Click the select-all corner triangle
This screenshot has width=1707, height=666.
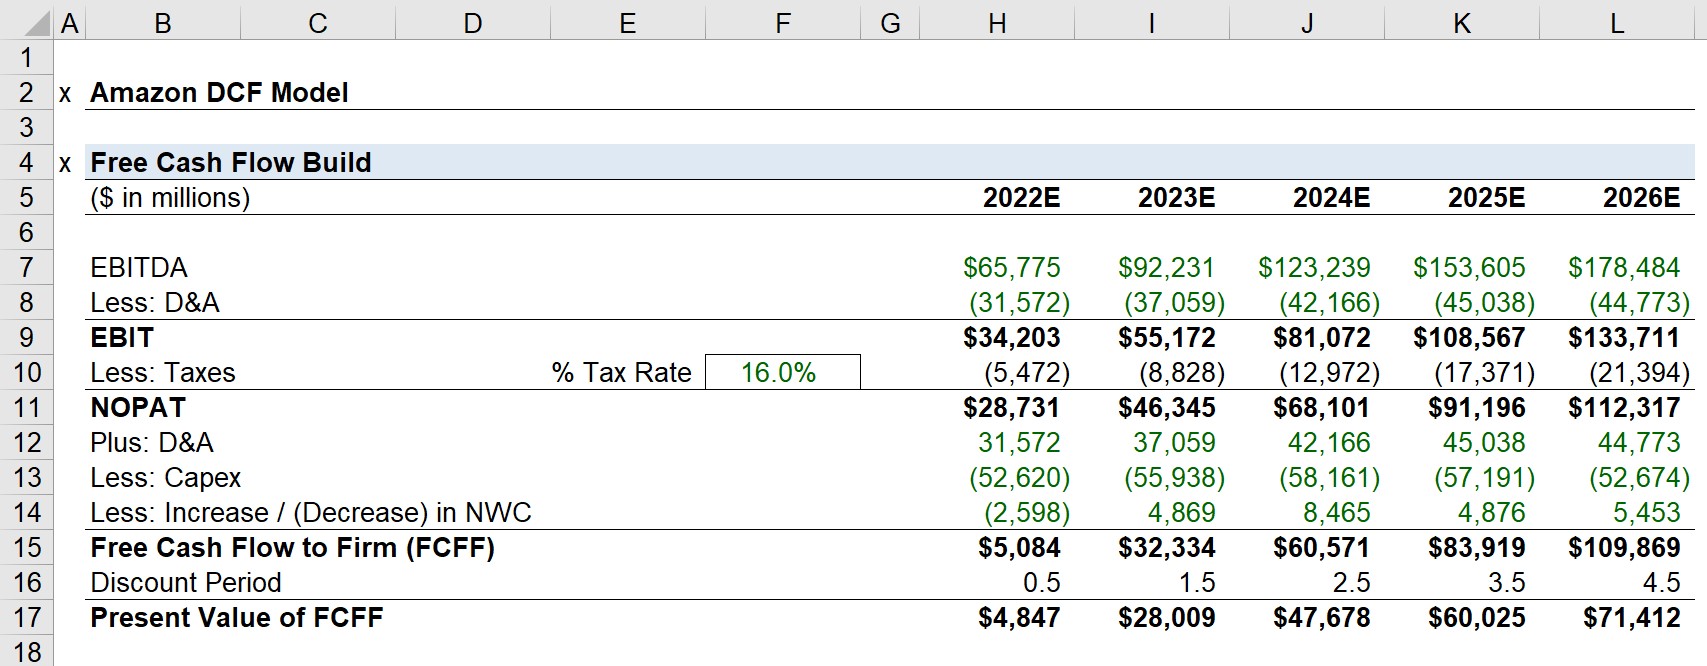[40, 22]
